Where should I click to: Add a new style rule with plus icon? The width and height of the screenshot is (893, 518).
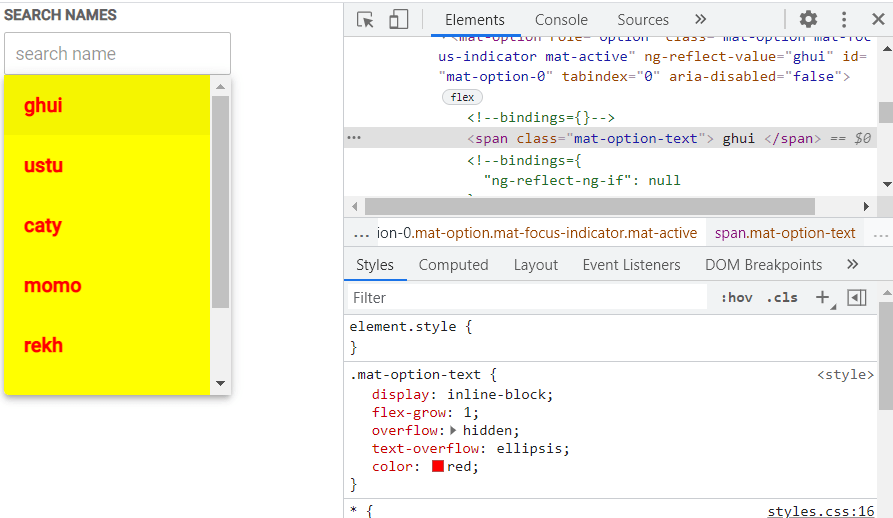[x=822, y=297]
